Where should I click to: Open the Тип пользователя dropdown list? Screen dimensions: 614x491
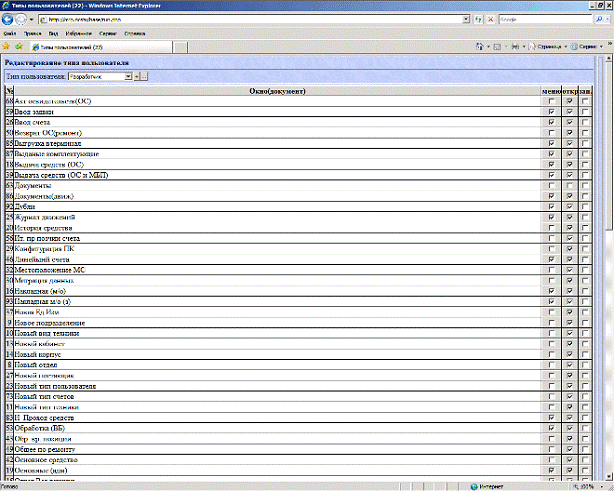coord(129,76)
